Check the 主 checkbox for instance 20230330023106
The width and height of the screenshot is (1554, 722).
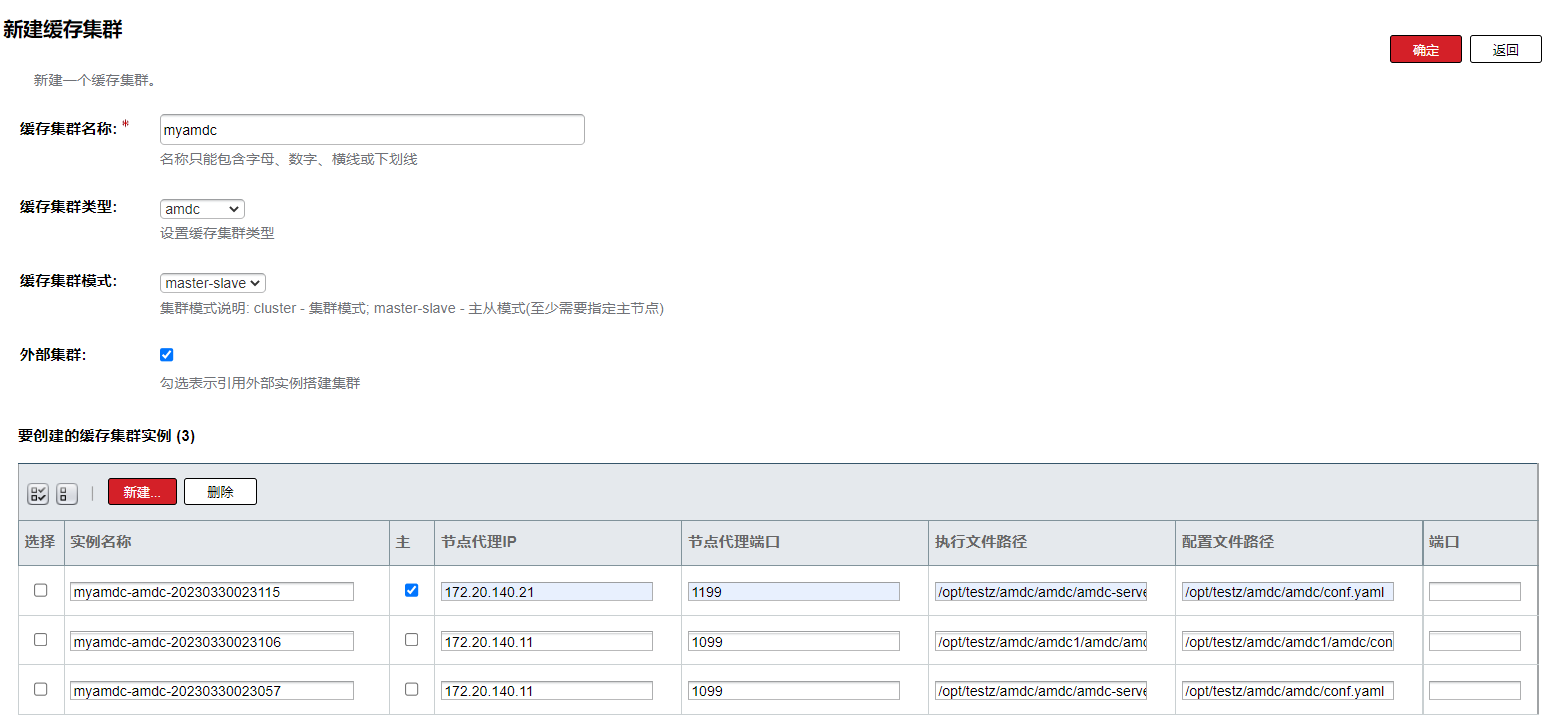pyautogui.click(x=411, y=640)
